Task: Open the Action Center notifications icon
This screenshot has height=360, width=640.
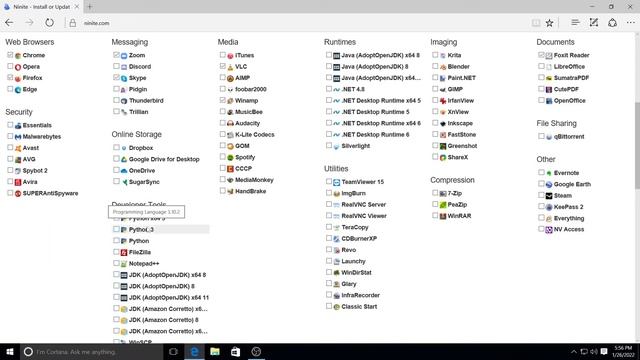Action: coord(604,352)
